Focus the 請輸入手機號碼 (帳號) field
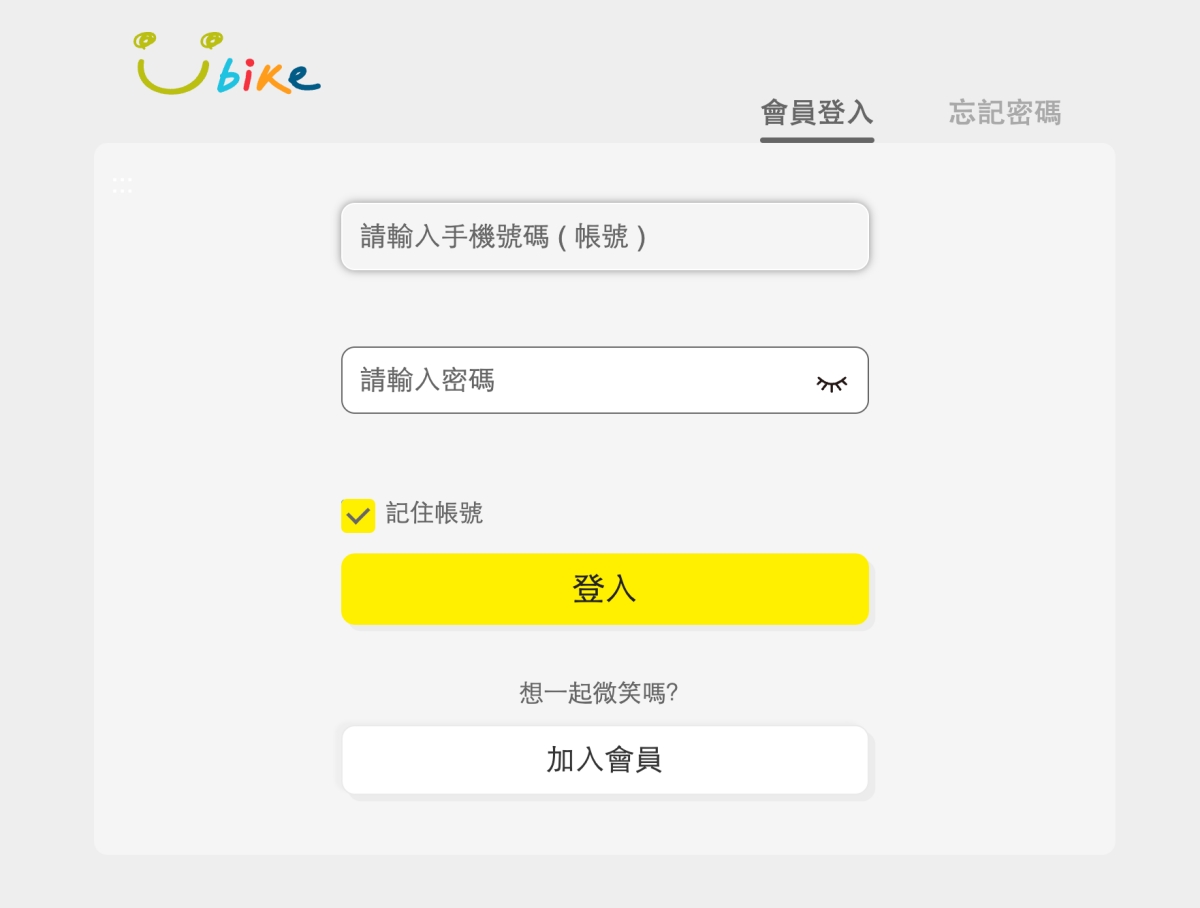The width and height of the screenshot is (1200, 908). point(605,237)
